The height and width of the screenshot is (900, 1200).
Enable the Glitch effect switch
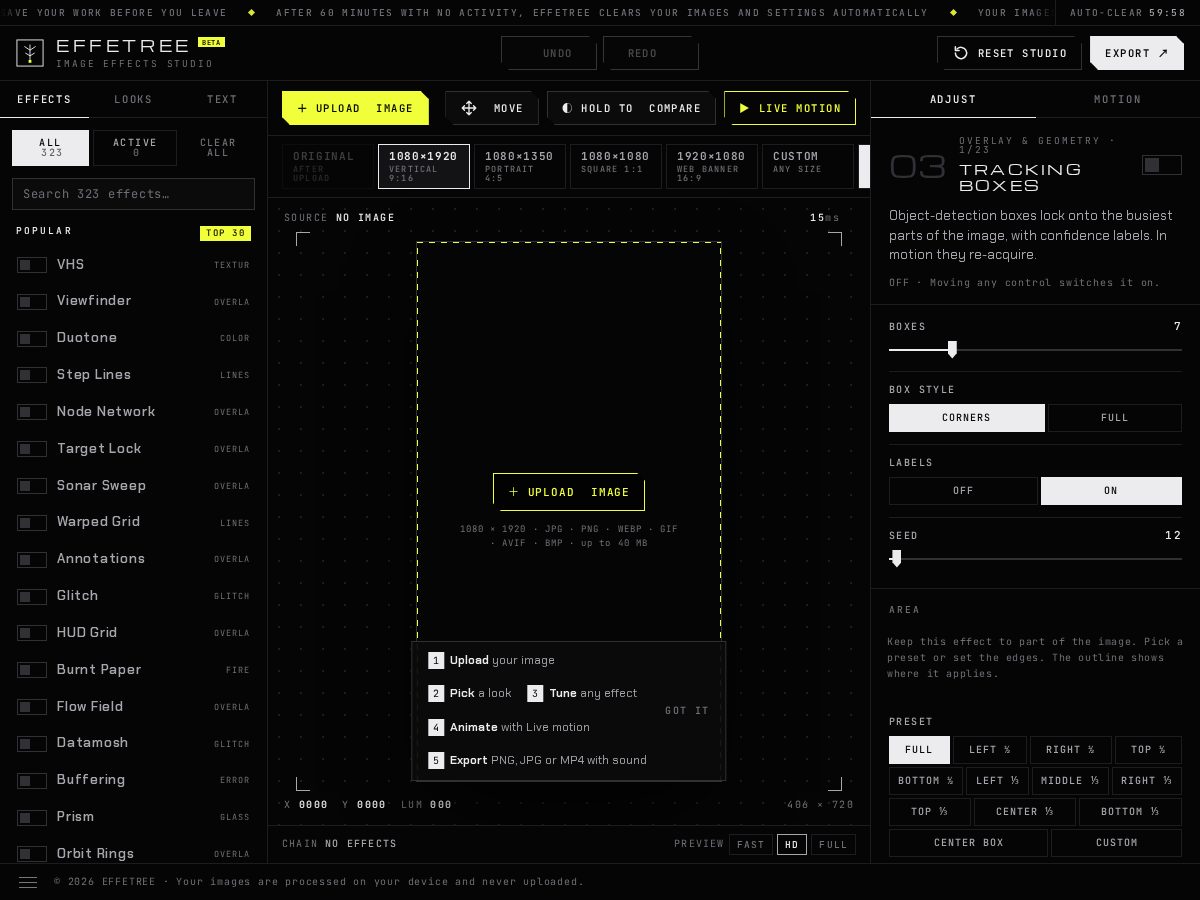tap(32, 596)
